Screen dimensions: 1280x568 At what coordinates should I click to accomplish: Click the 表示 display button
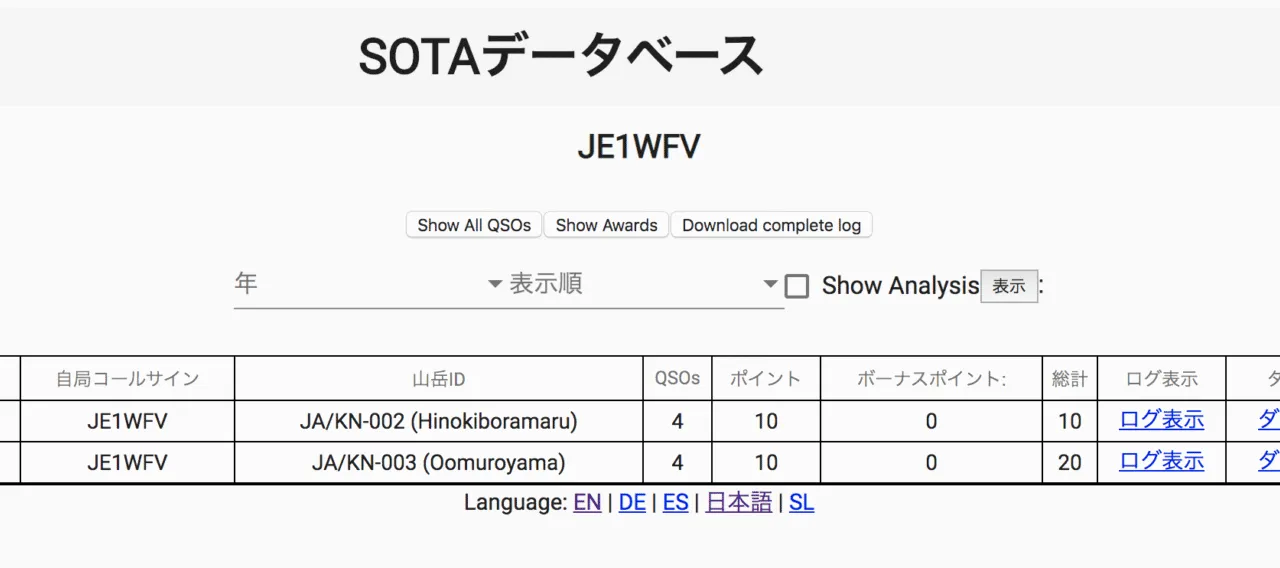point(1008,286)
